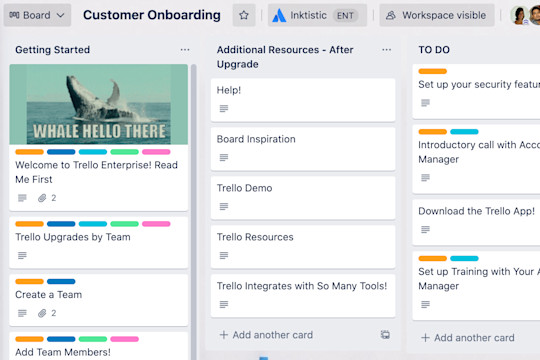Open the Board Inspiration card

[303, 149]
